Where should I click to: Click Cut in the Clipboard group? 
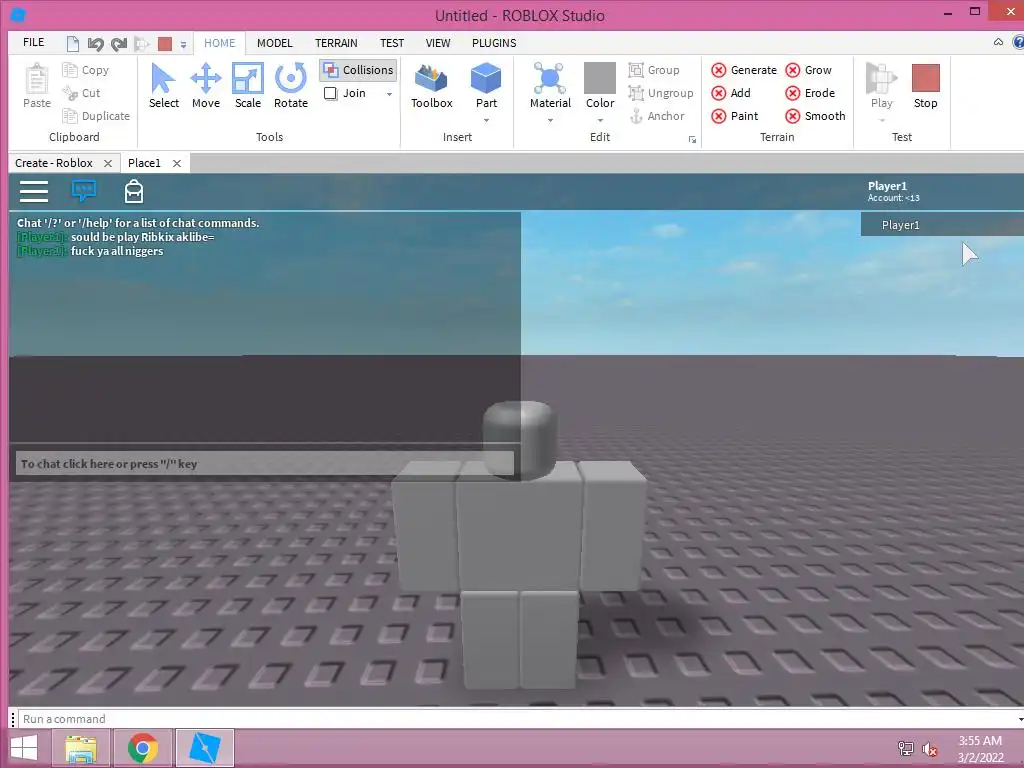pyautogui.click(x=82, y=93)
